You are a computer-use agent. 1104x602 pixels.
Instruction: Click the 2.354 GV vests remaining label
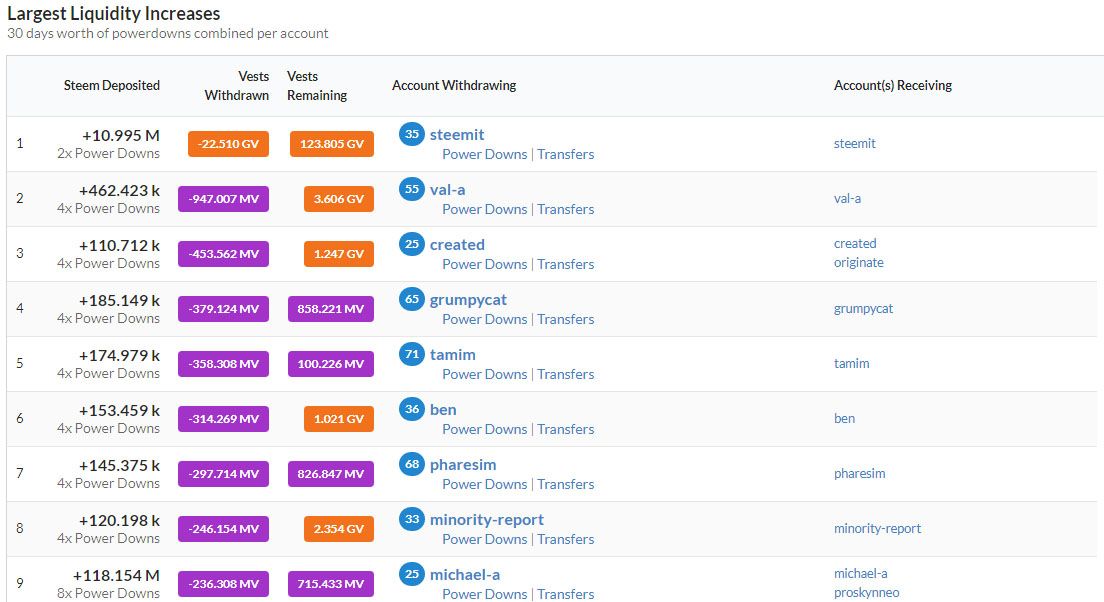(x=339, y=529)
